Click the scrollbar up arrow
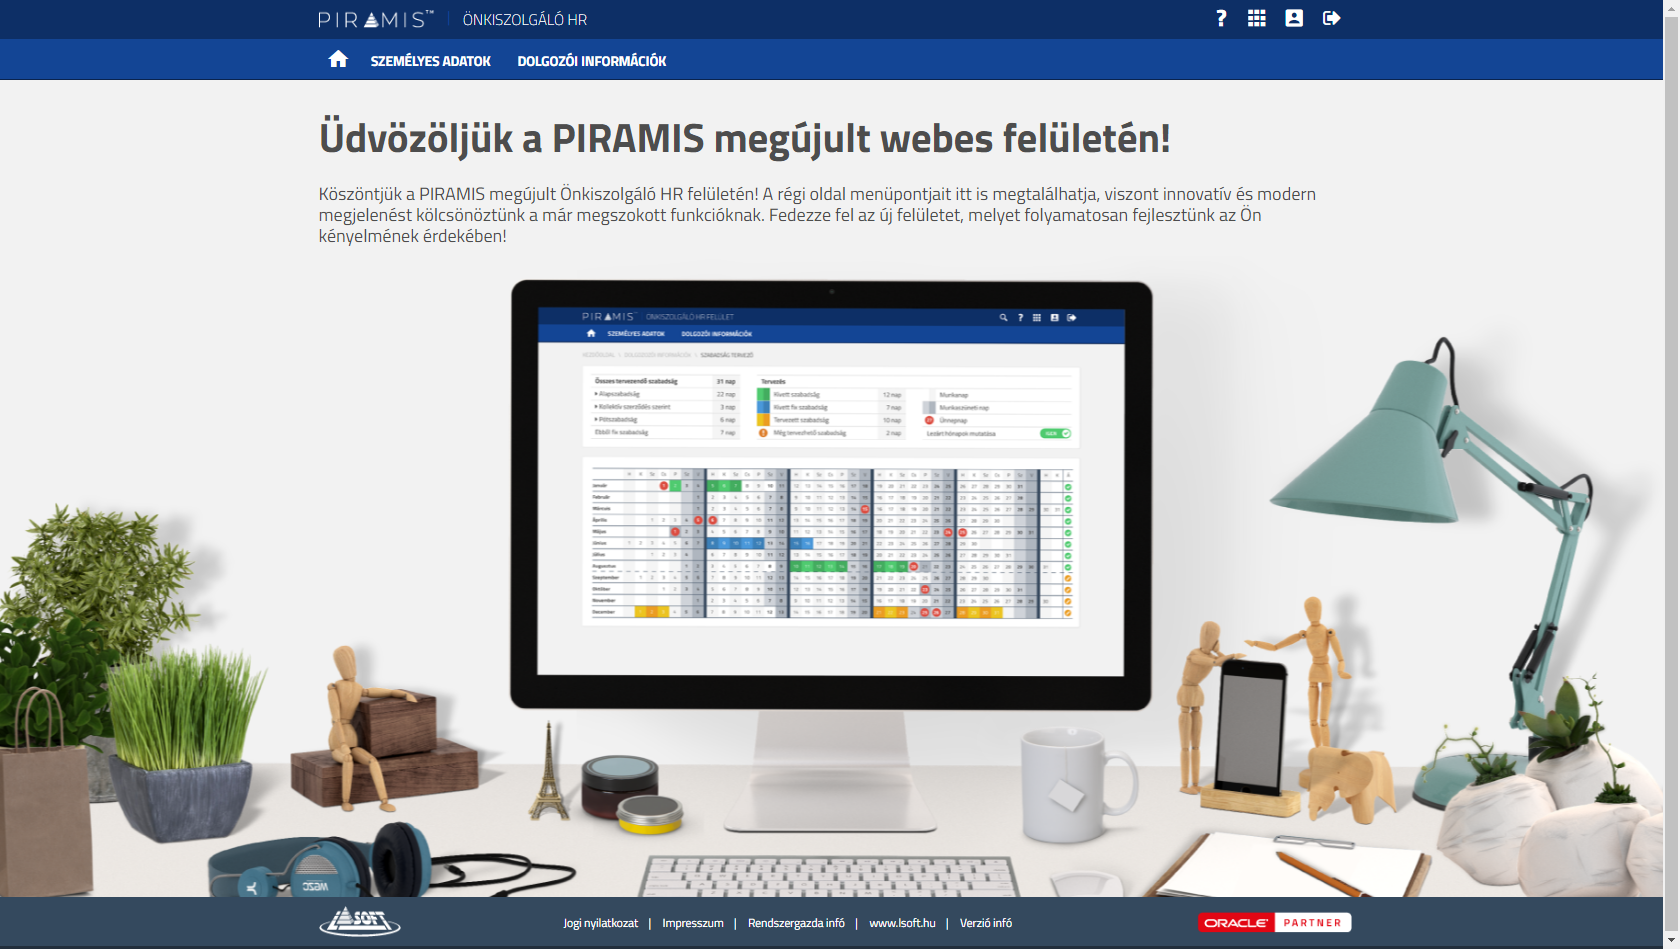 coord(1671,6)
